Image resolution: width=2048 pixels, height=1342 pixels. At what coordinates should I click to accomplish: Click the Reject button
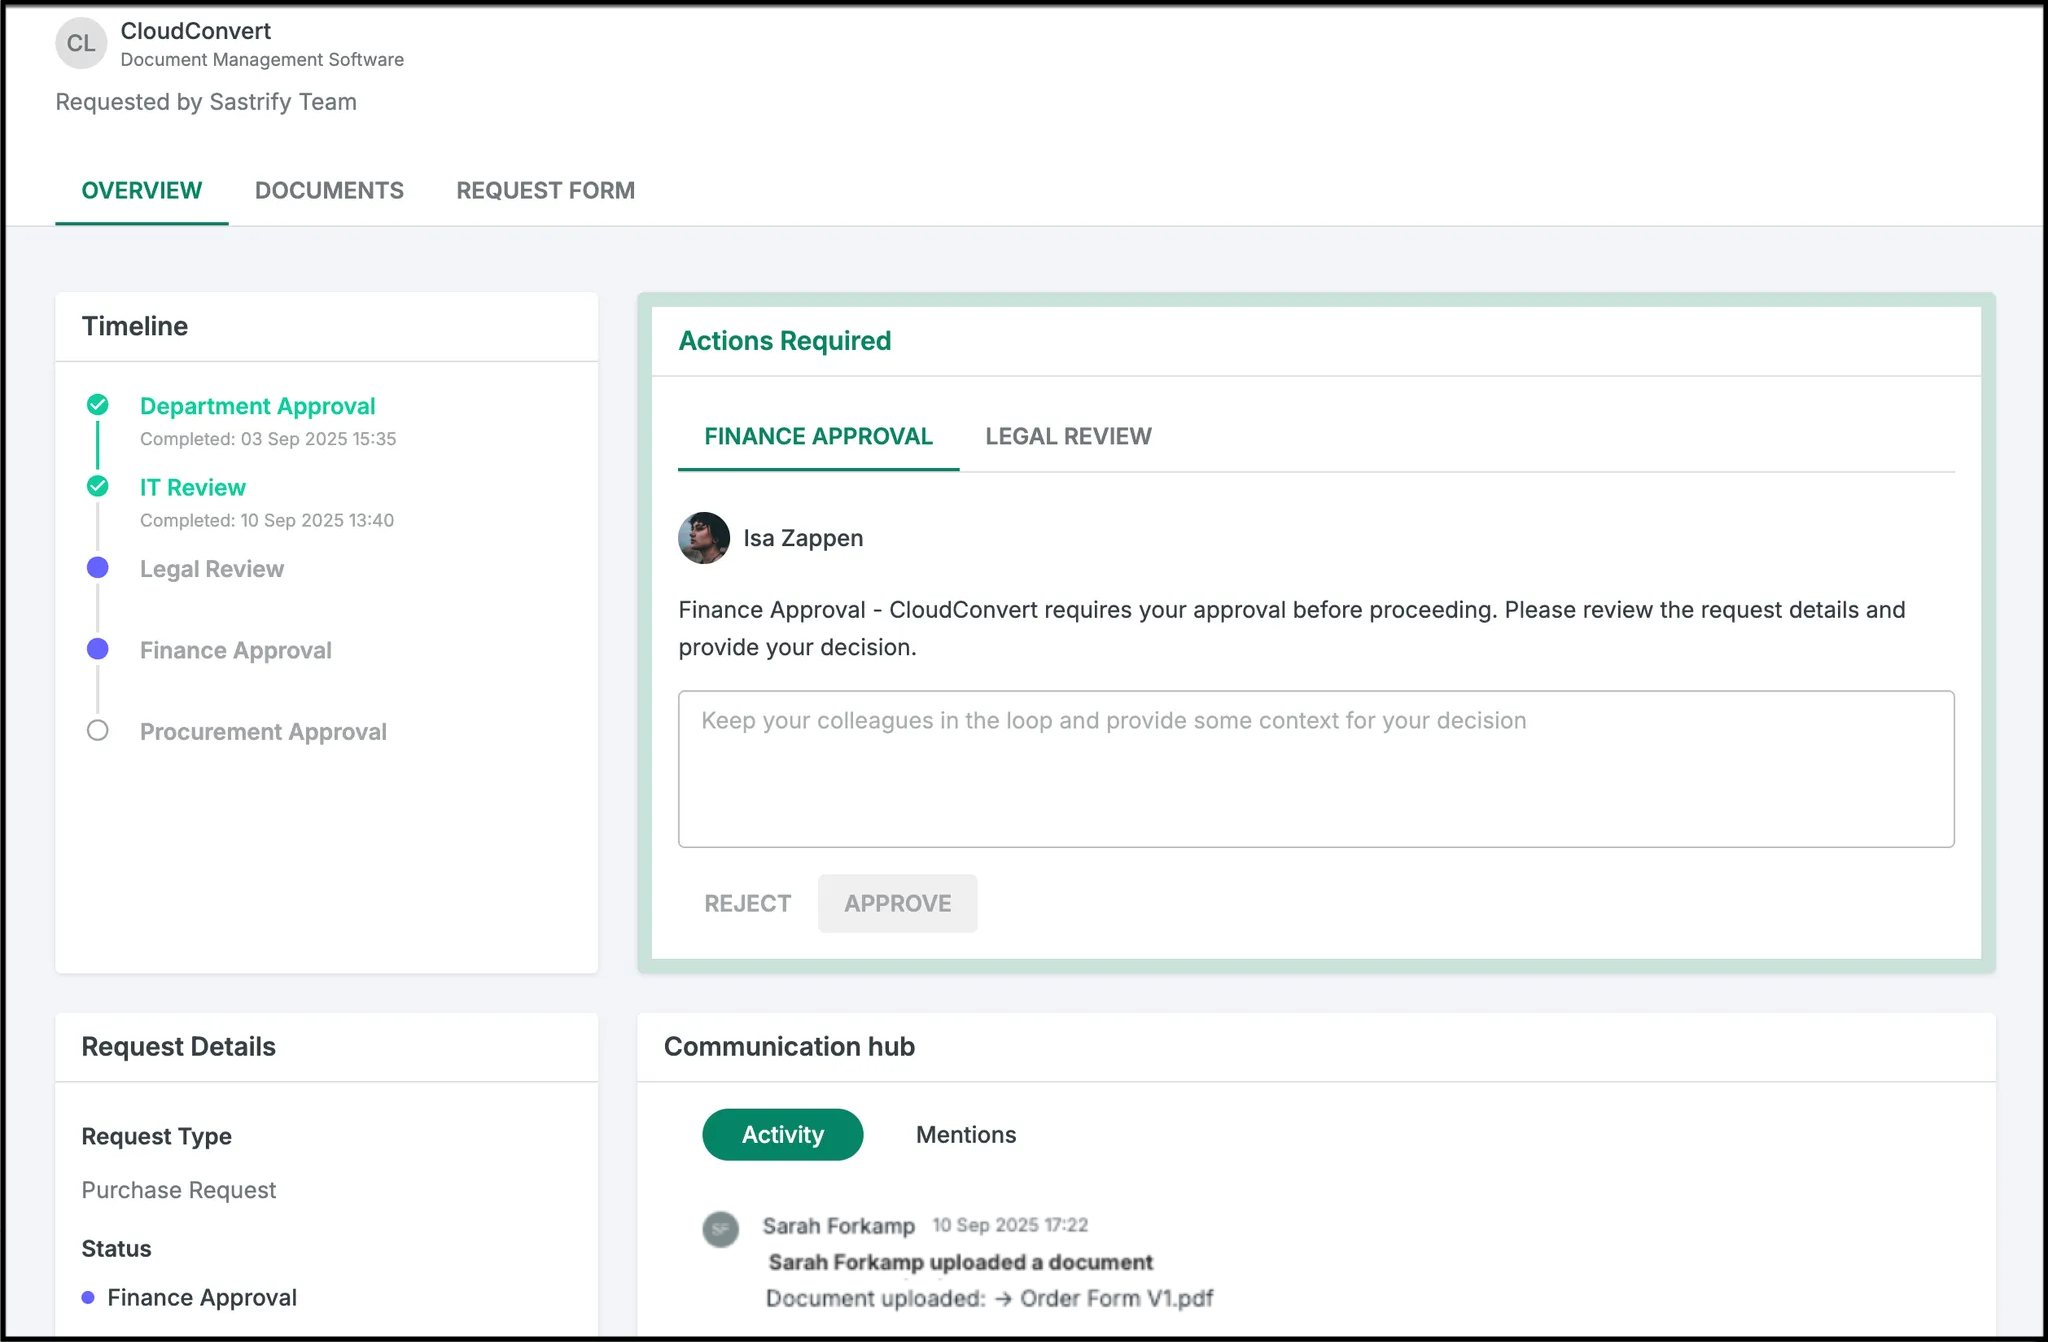click(x=747, y=903)
